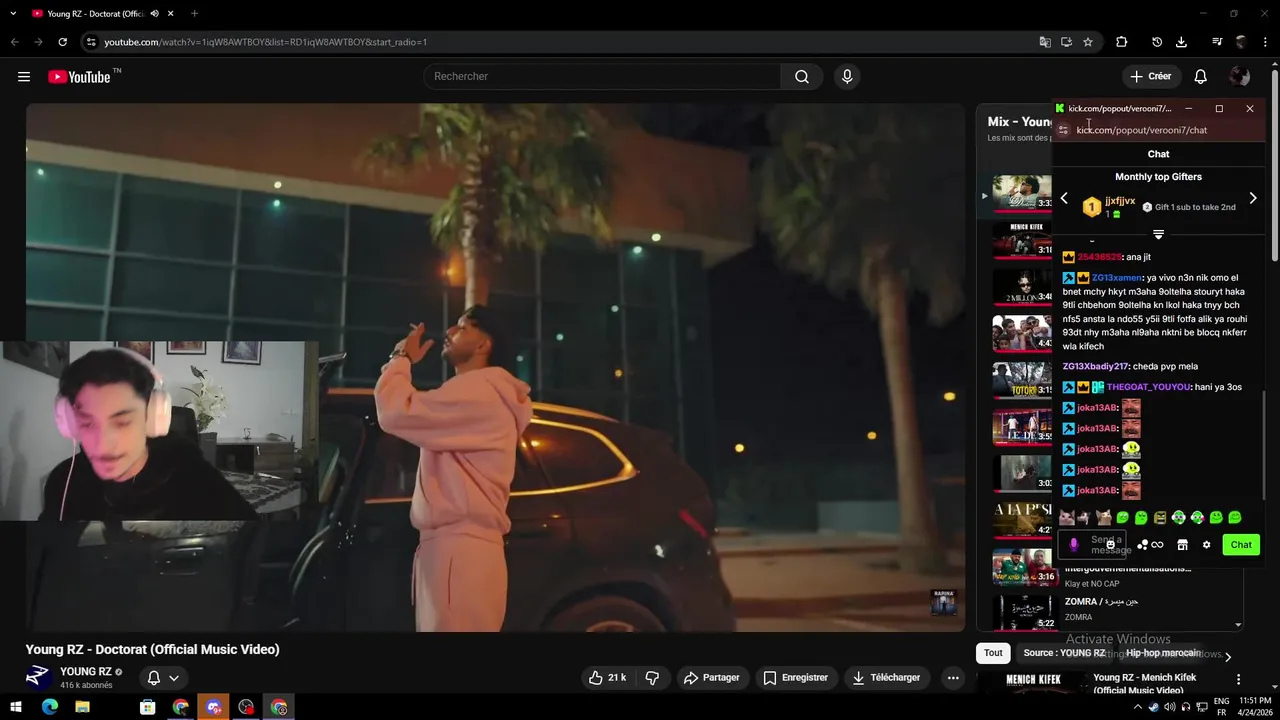
Task: Select the Source : YOUNG RZ chip
Action: [1064, 653]
